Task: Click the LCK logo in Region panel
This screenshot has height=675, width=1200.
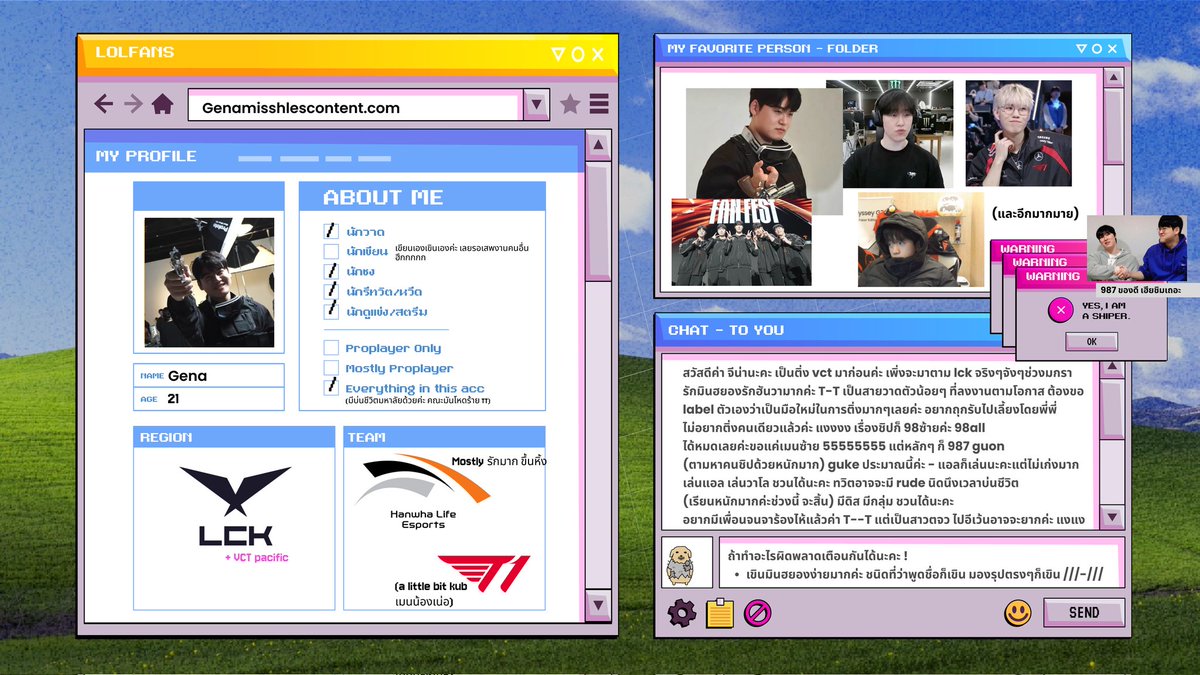Action: click(235, 507)
